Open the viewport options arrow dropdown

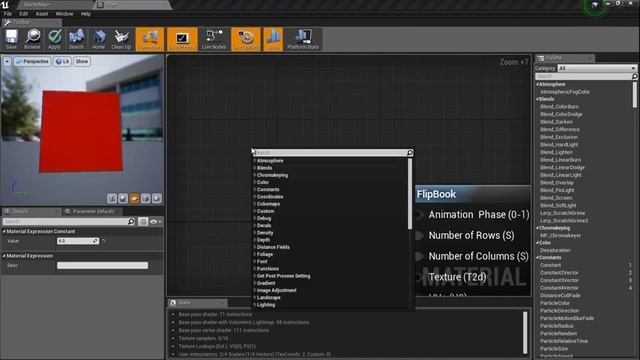[7, 61]
